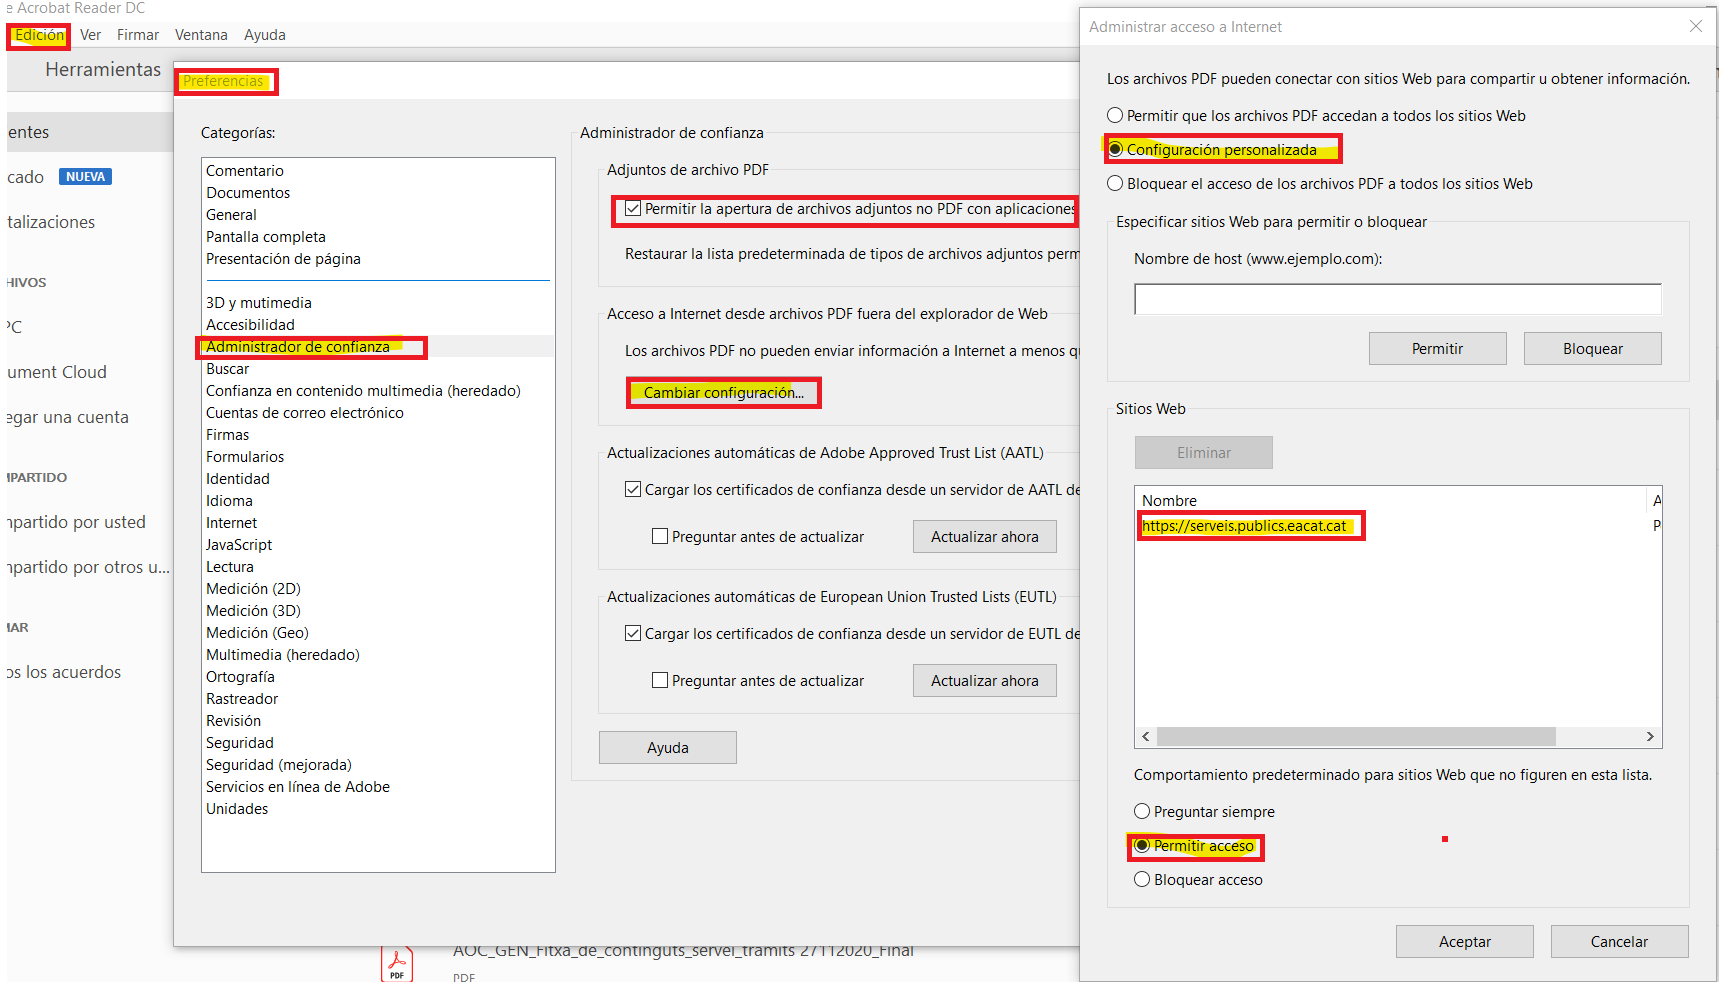
Task: Select Administrador de confianza category
Action: (298, 347)
